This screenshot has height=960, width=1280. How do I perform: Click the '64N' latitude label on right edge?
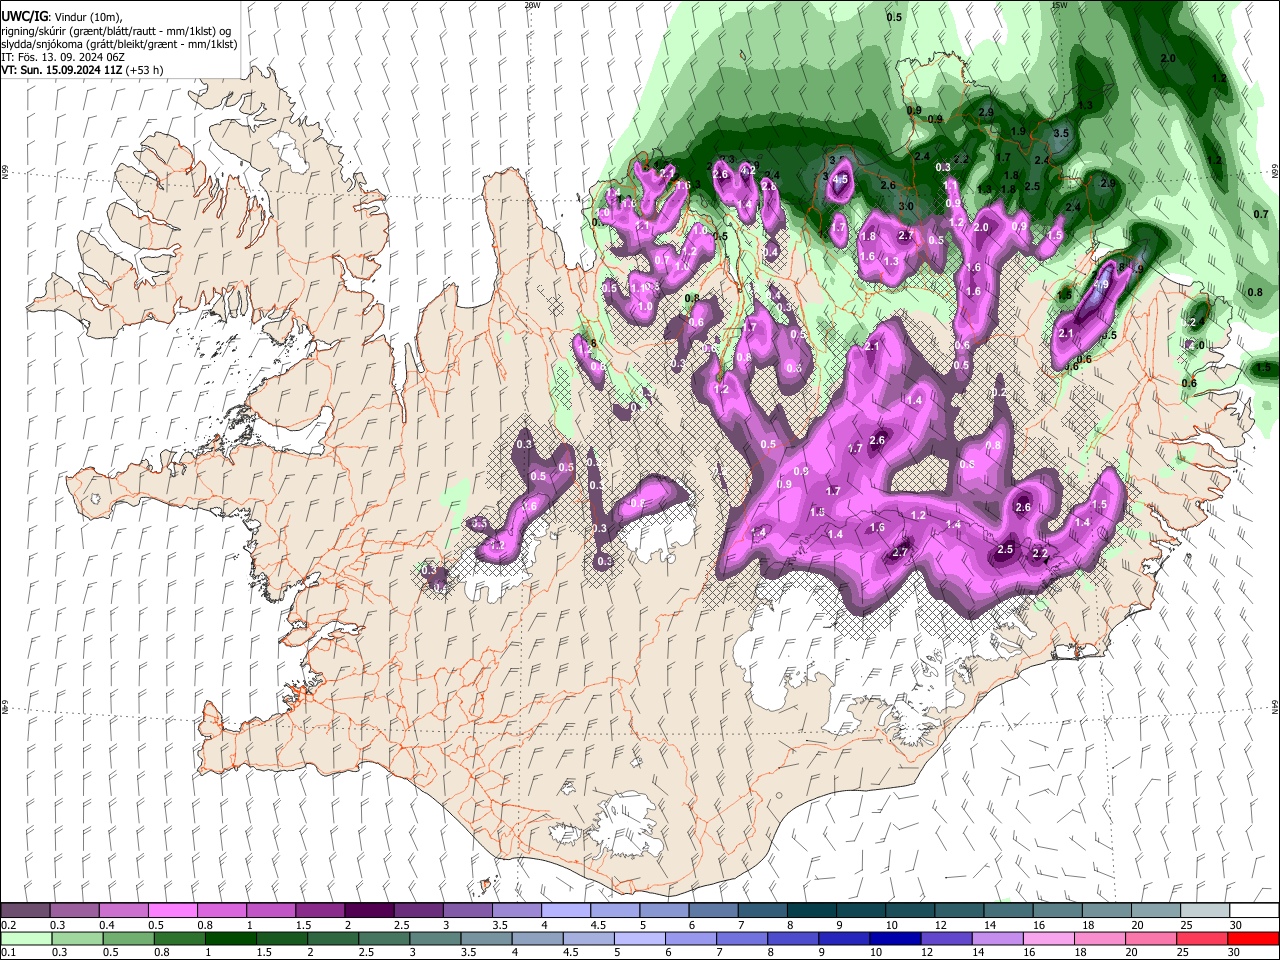point(1275,706)
